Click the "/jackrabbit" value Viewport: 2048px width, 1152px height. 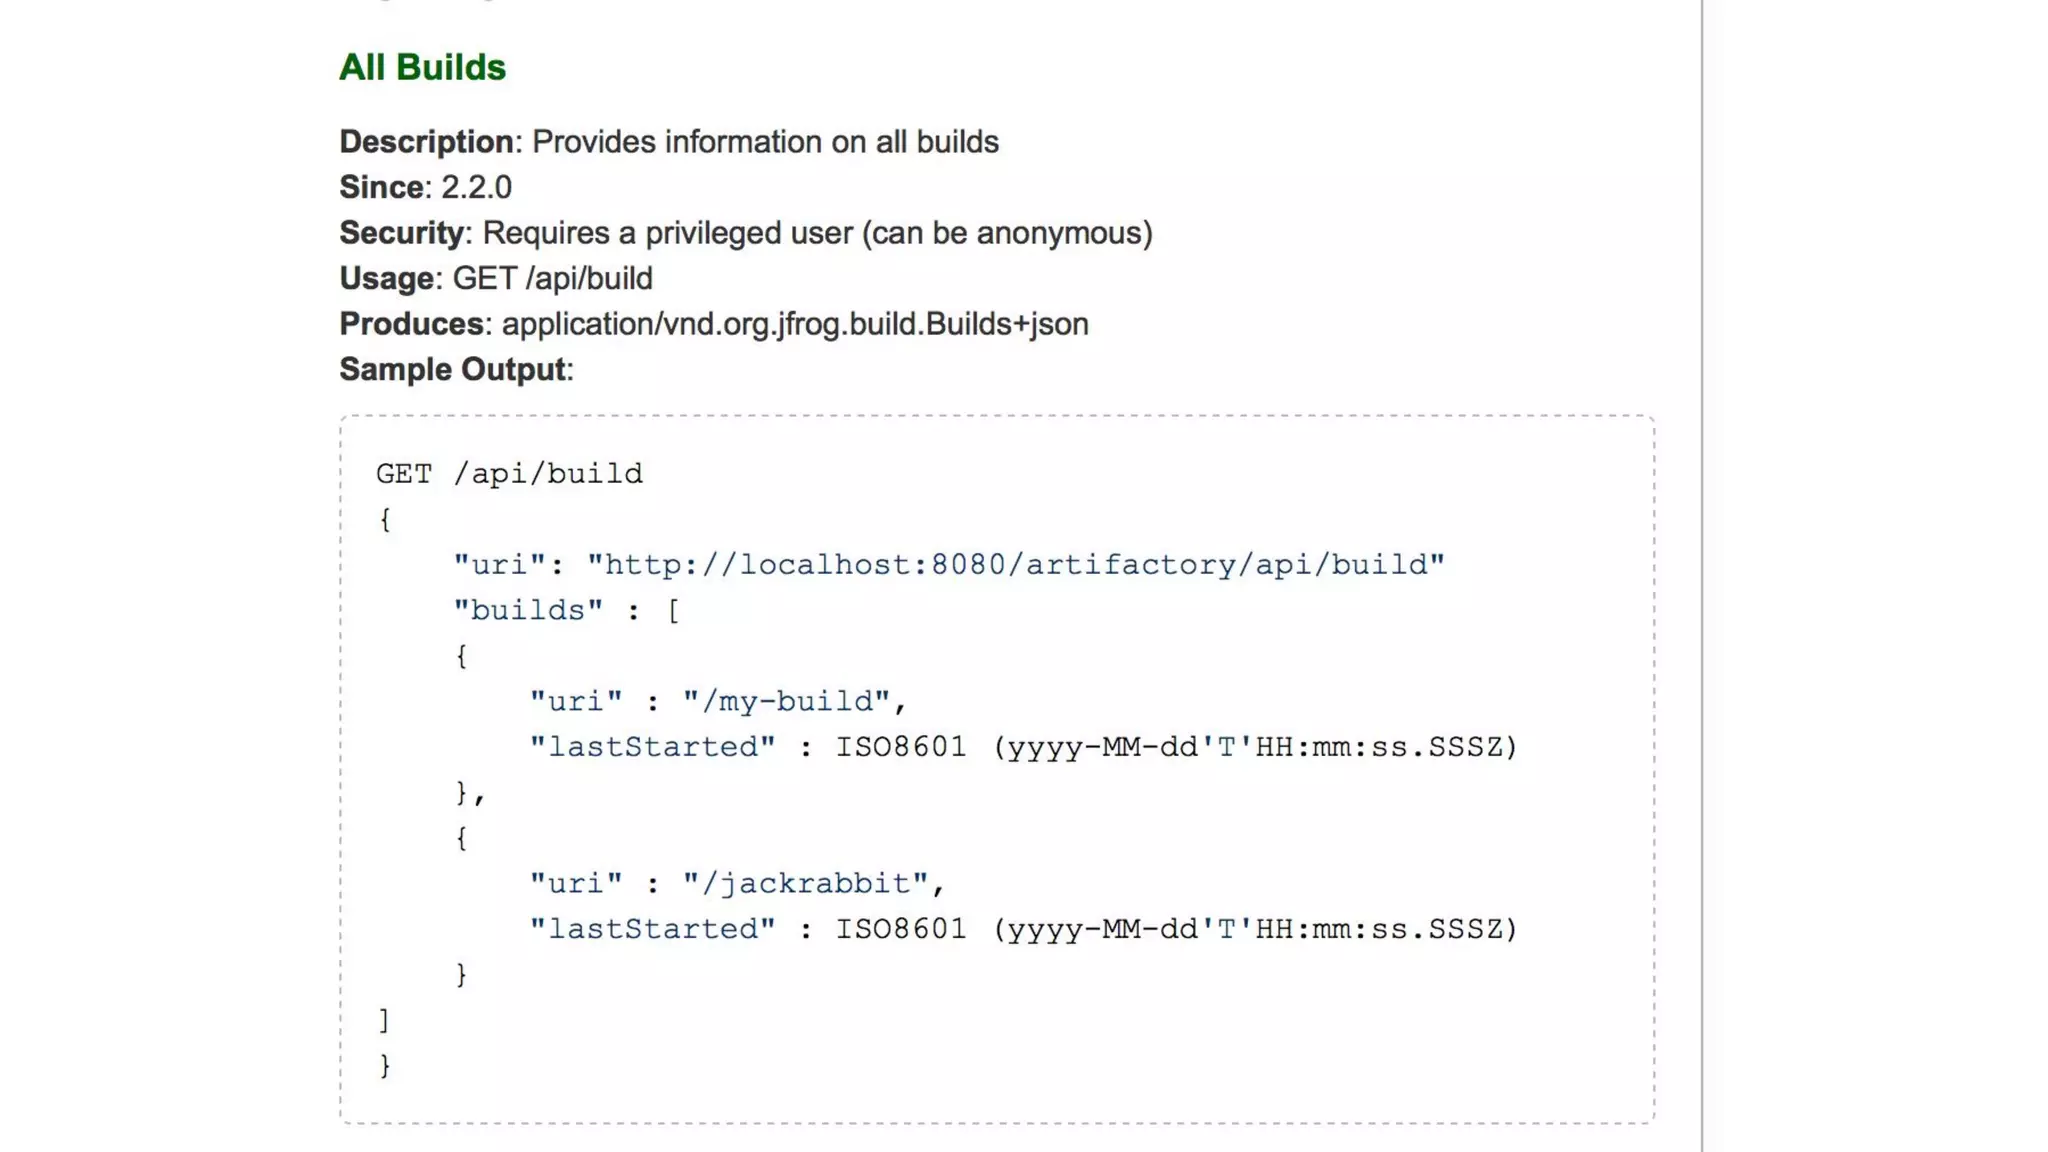point(806,884)
